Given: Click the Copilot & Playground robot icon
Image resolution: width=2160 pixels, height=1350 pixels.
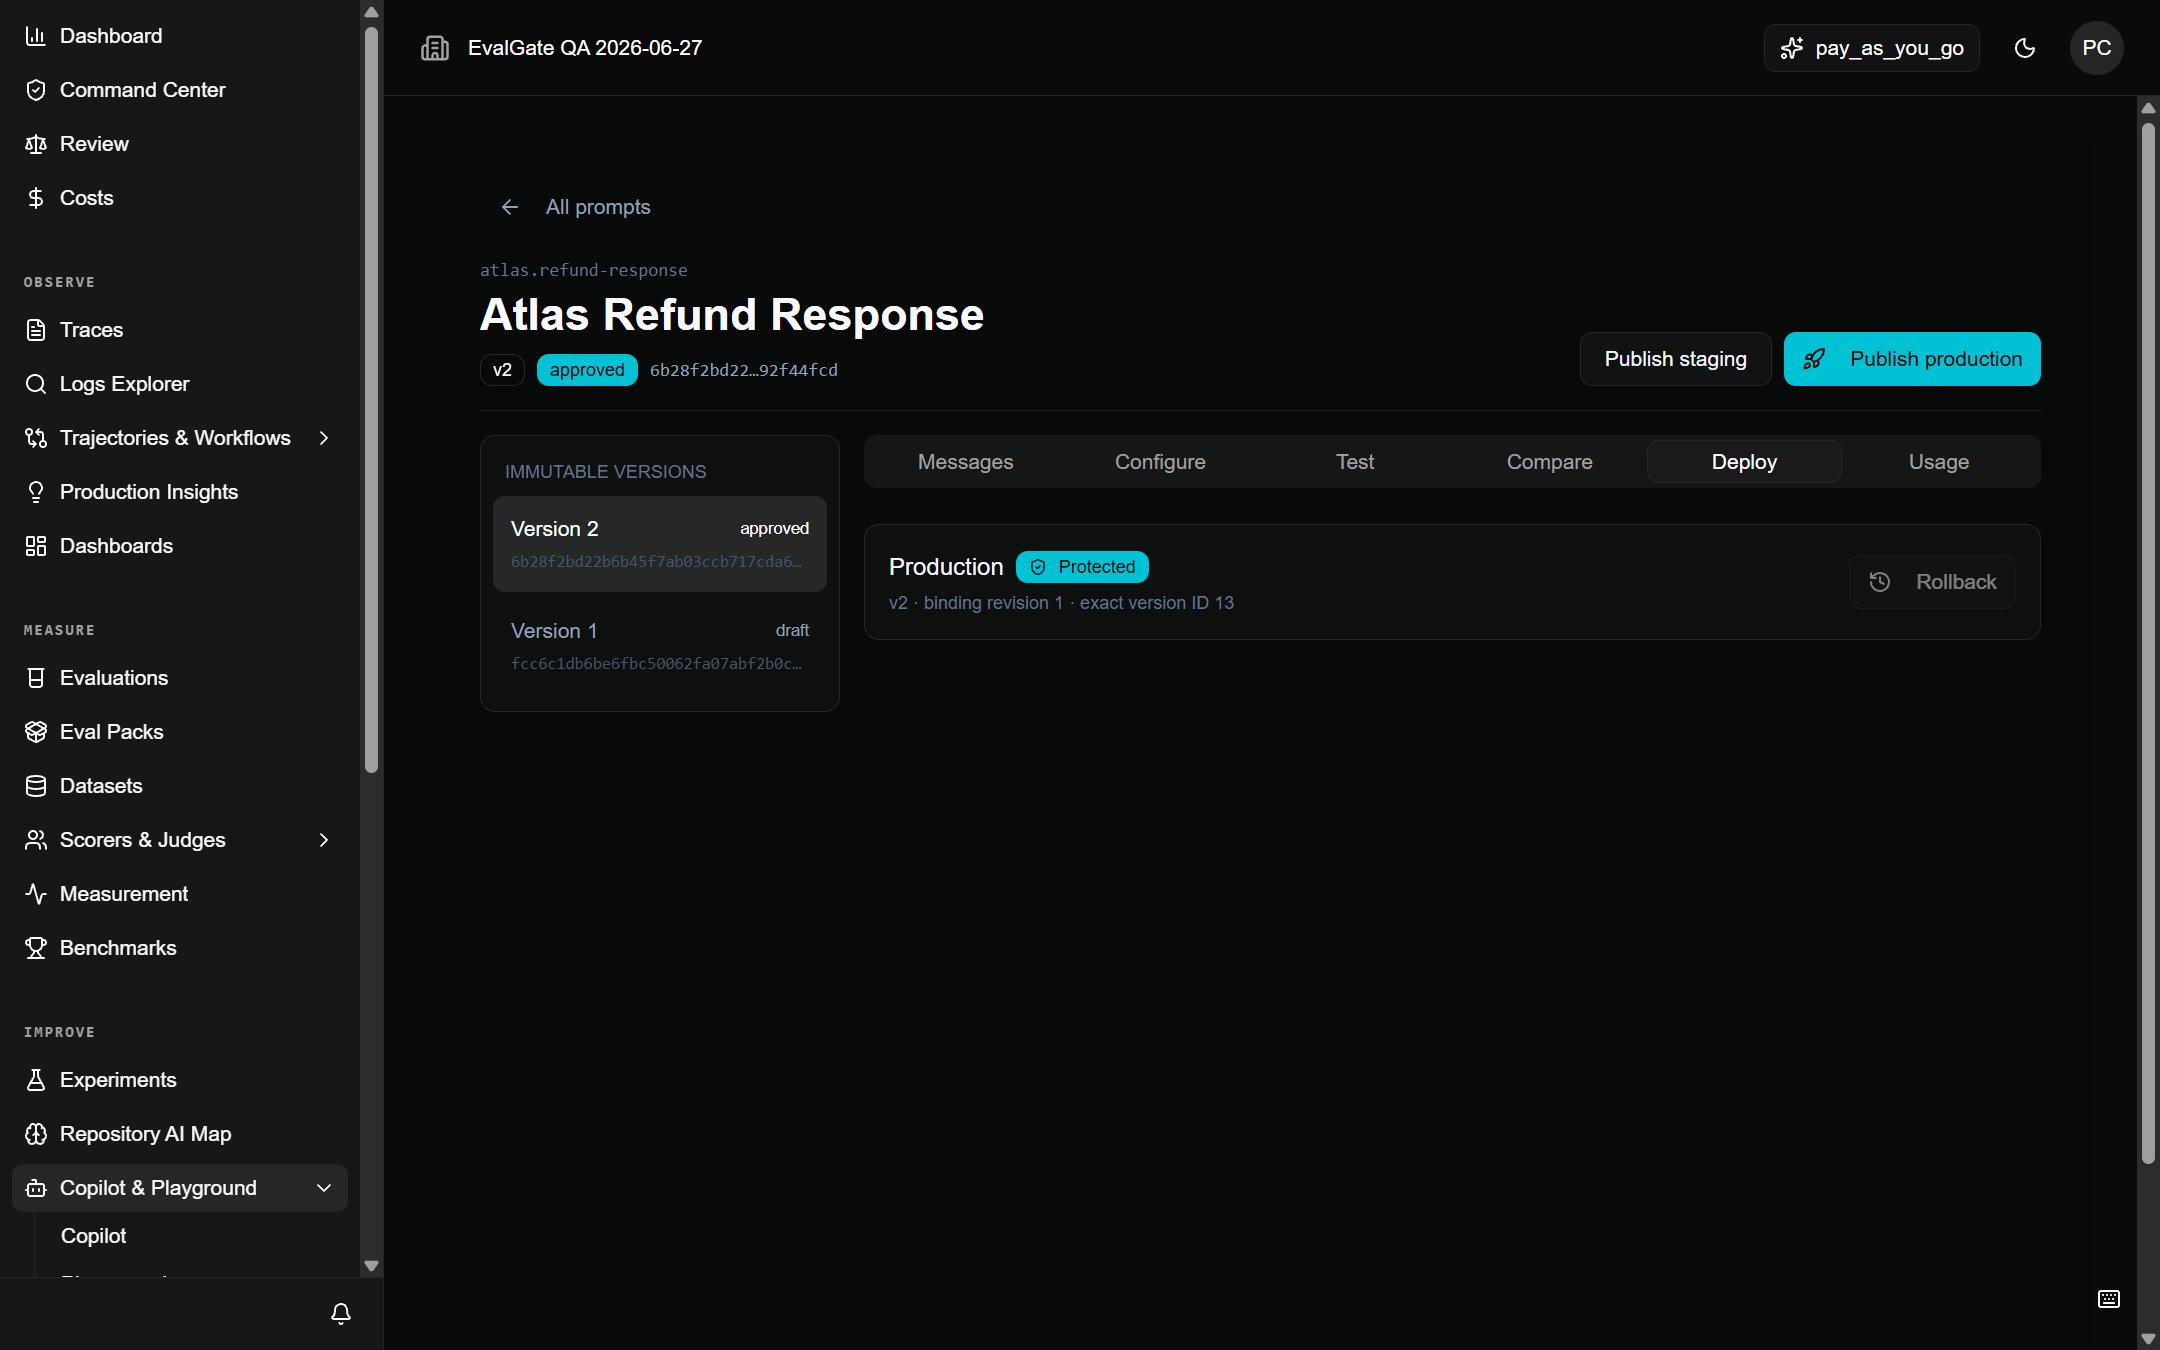Looking at the screenshot, I should [36, 1188].
